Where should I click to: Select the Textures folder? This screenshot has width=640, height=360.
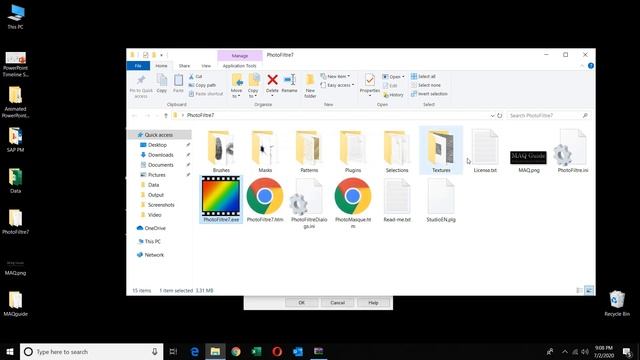point(441,151)
